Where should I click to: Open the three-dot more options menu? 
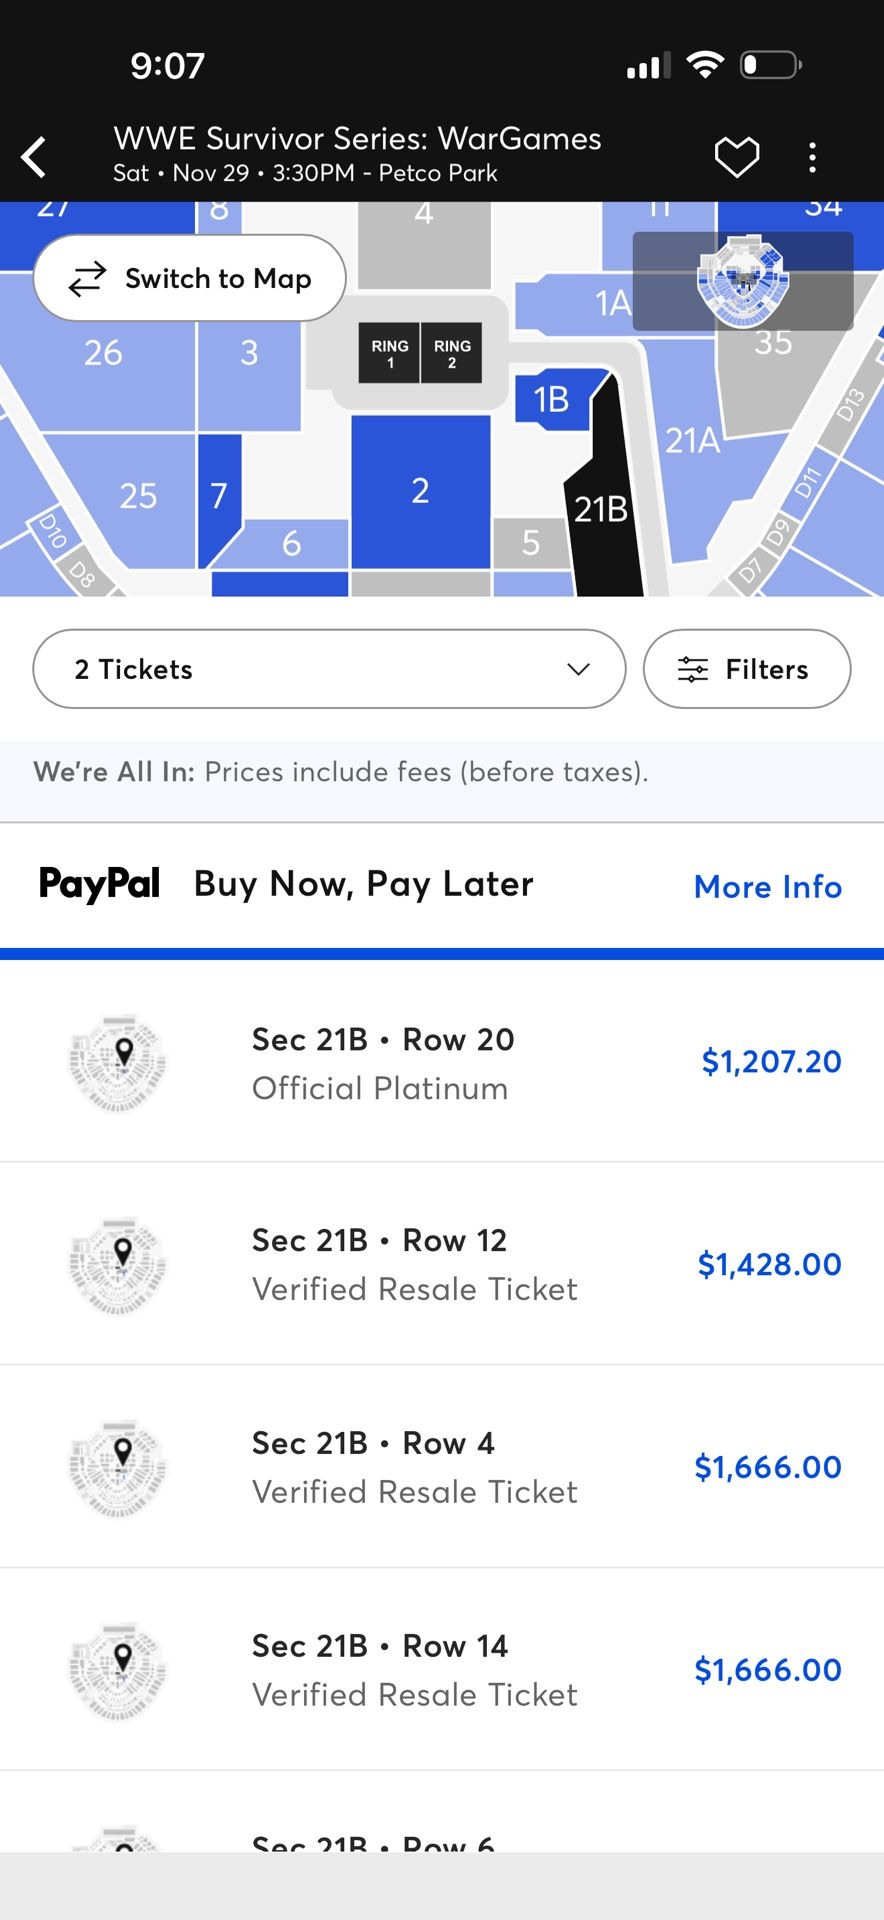click(812, 157)
